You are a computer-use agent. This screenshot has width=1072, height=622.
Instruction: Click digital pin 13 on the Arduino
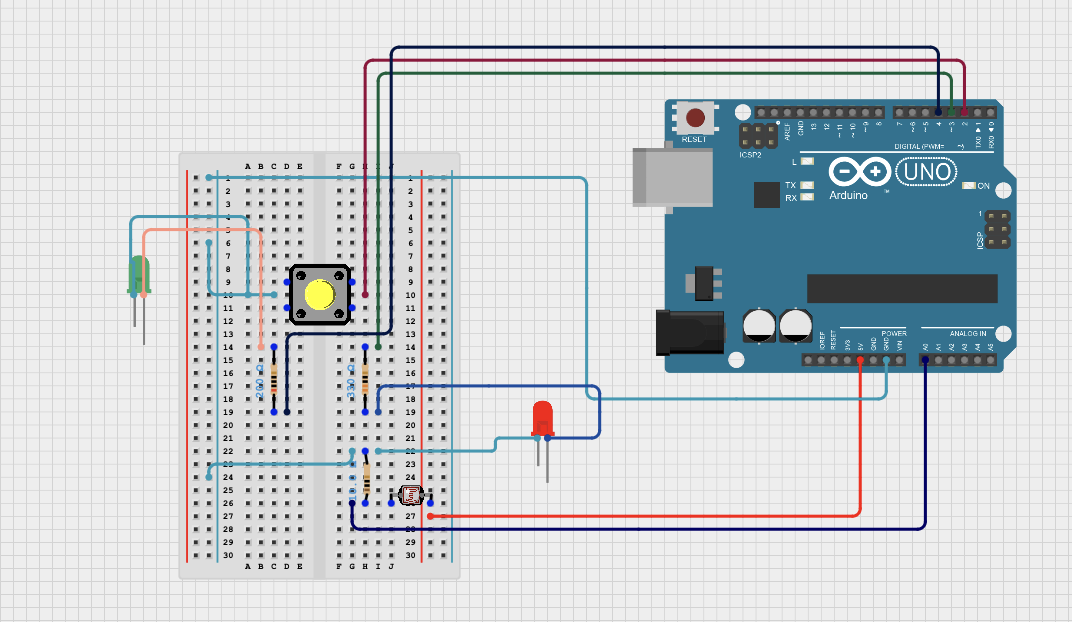coord(814,113)
